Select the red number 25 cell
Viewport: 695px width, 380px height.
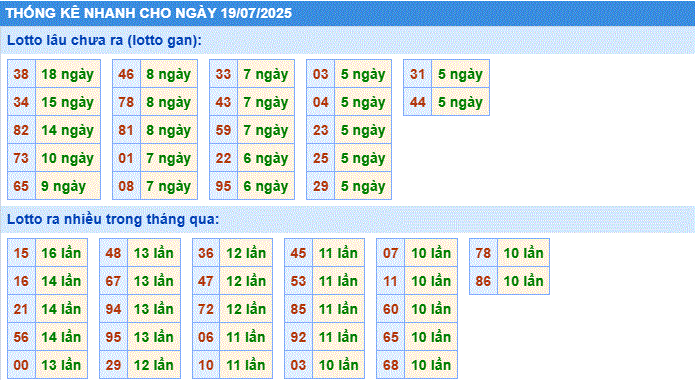320,158
